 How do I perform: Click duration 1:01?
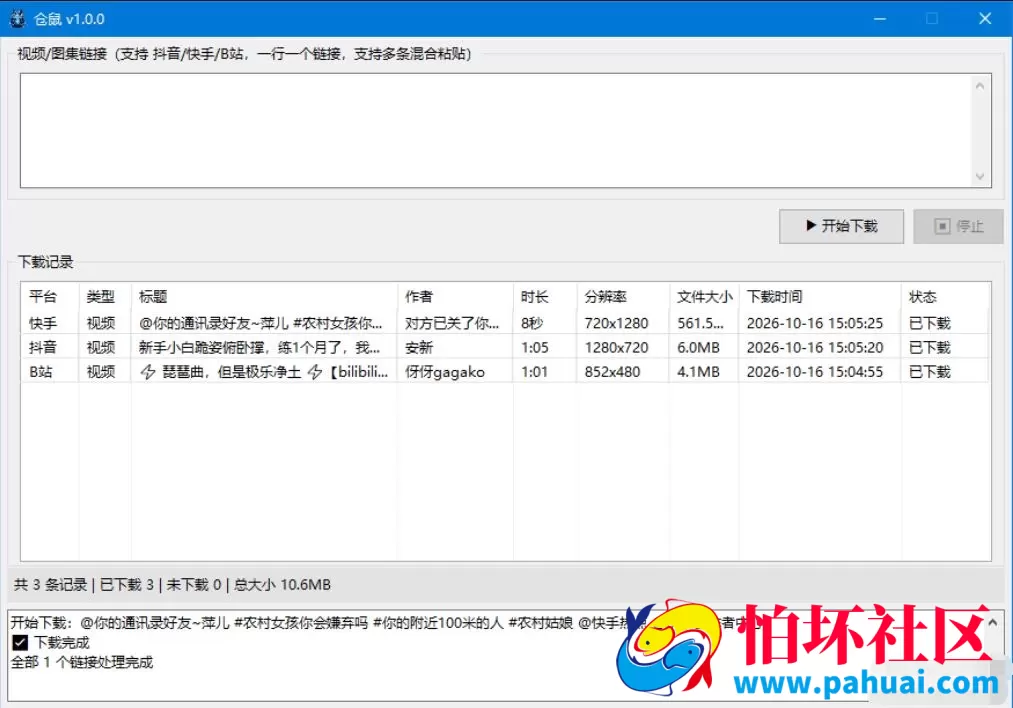534,372
